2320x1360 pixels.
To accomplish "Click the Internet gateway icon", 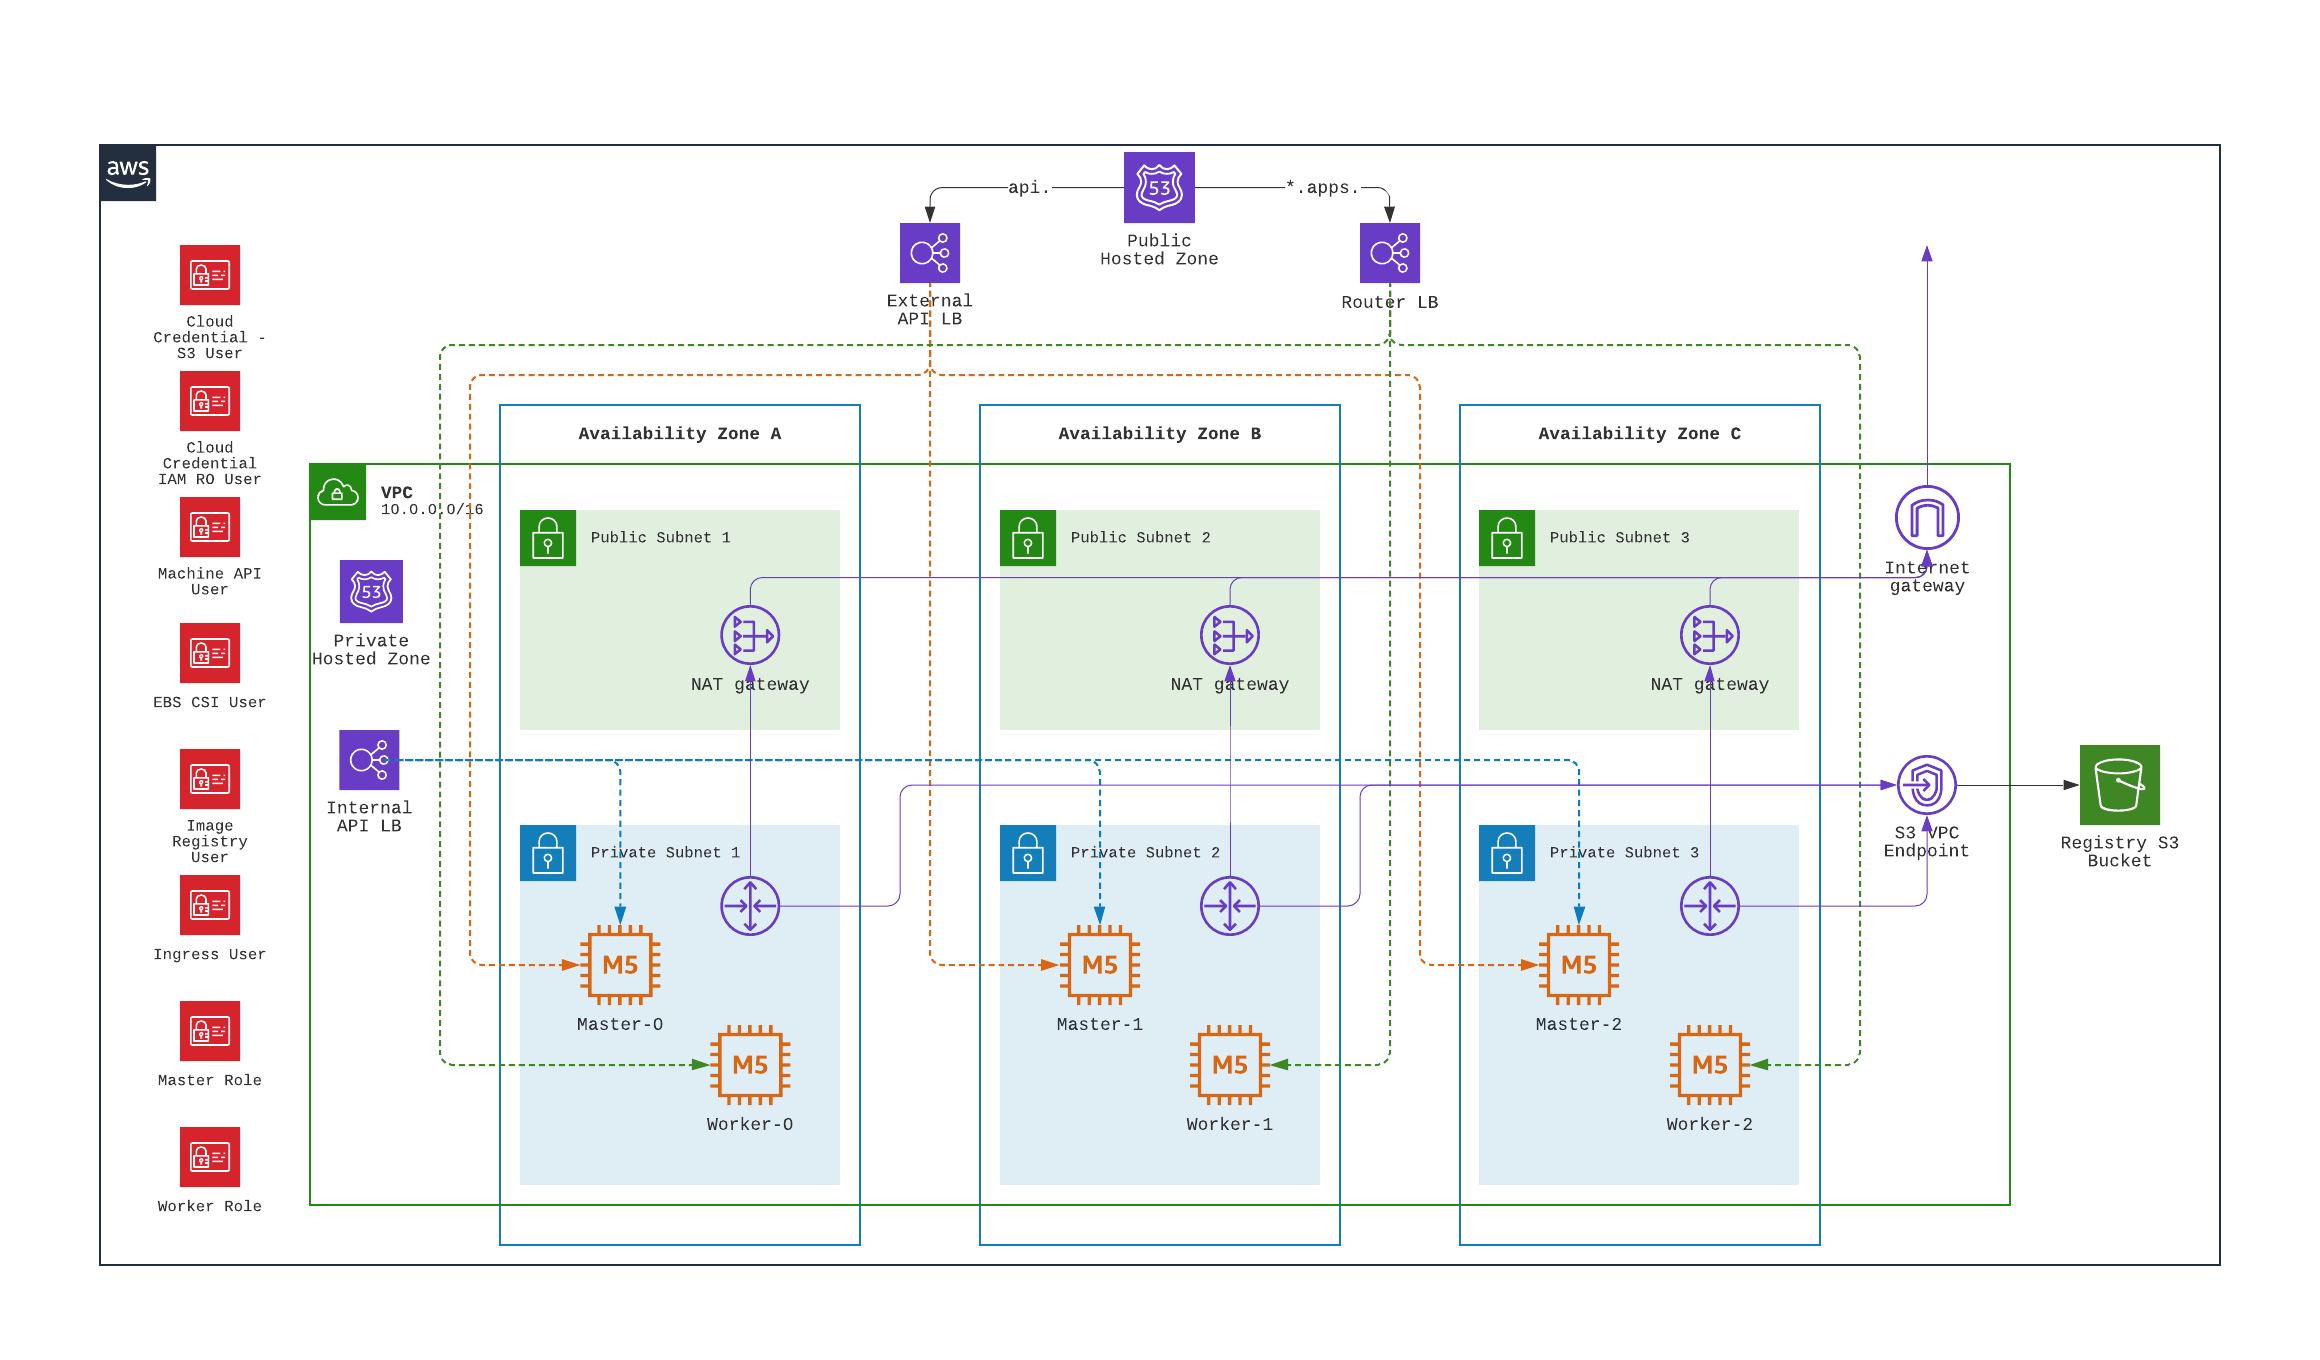I will point(1927,517).
